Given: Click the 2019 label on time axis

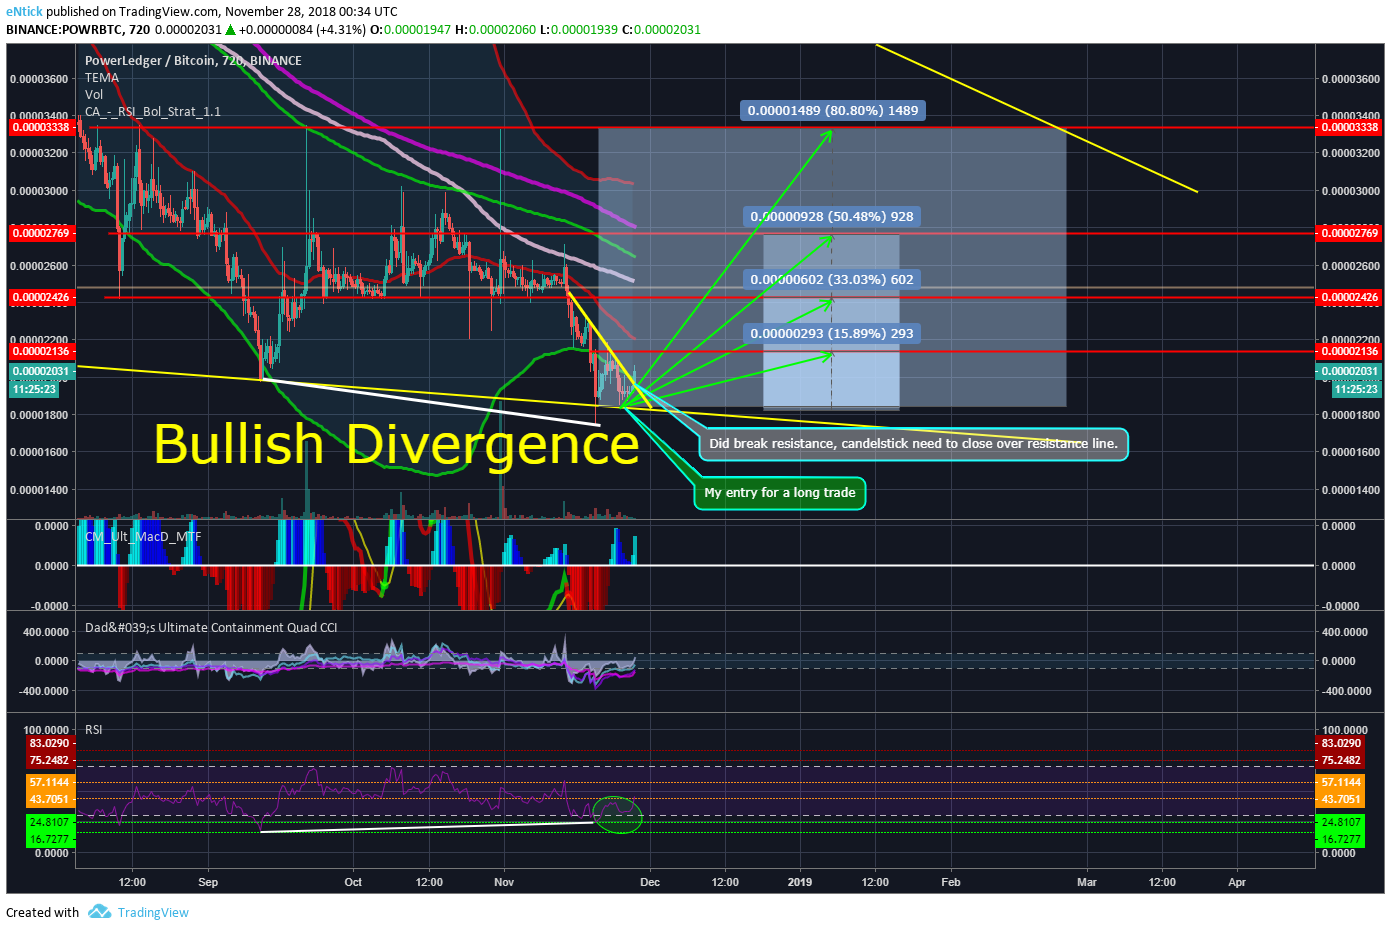Looking at the screenshot, I should click(x=800, y=882).
